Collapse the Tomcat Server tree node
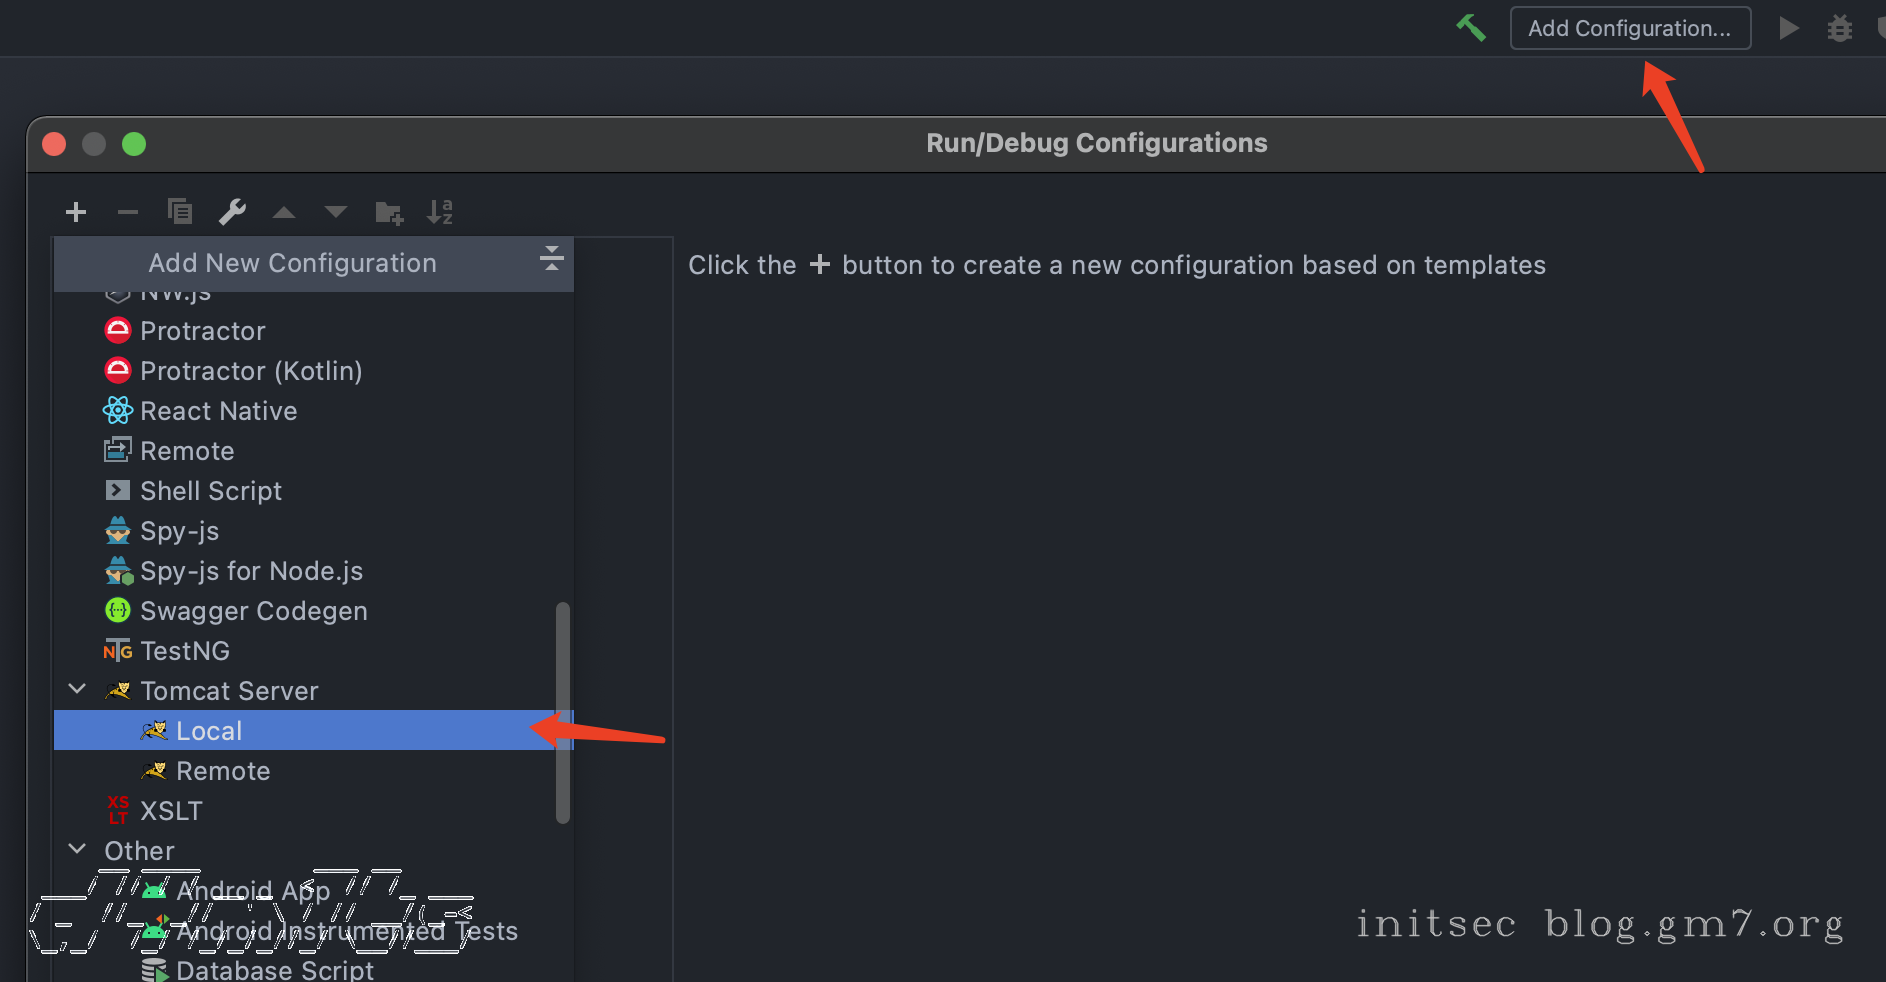The height and width of the screenshot is (982, 1886). click(77, 690)
